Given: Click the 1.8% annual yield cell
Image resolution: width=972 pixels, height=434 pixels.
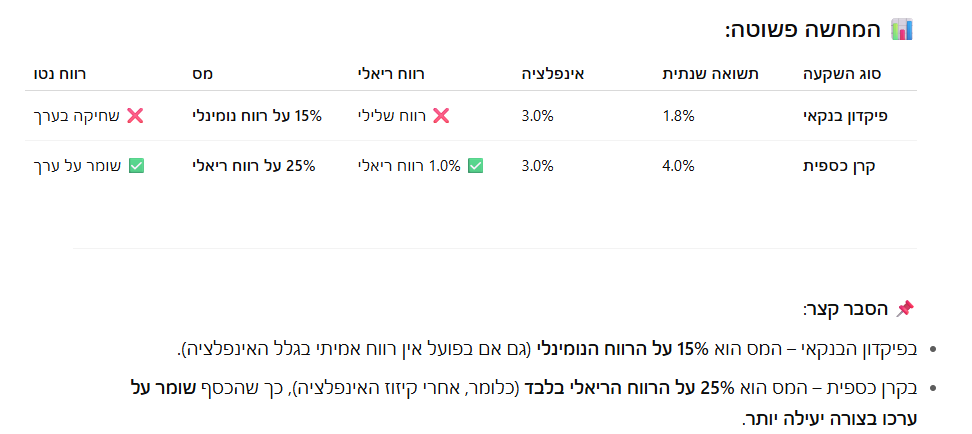Looking at the screenshot, I should 678,116.
